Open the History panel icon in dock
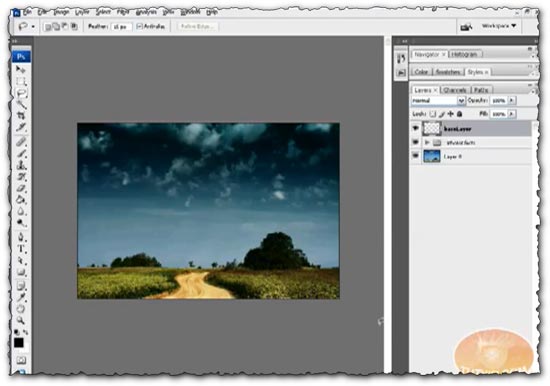Viewport: 550px width, 386px height. pyautogui.click(x=401, y=59)
